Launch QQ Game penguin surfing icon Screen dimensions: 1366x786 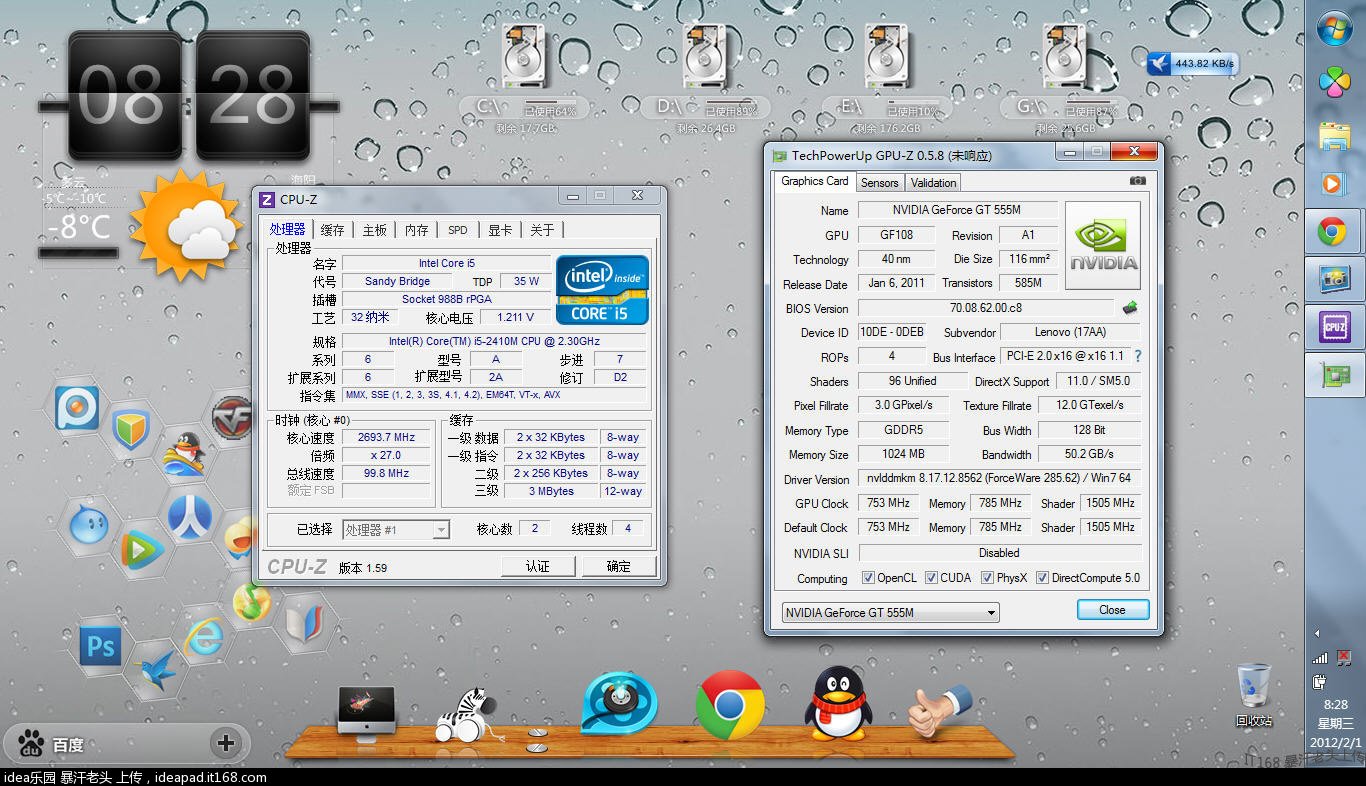[183, 454]
